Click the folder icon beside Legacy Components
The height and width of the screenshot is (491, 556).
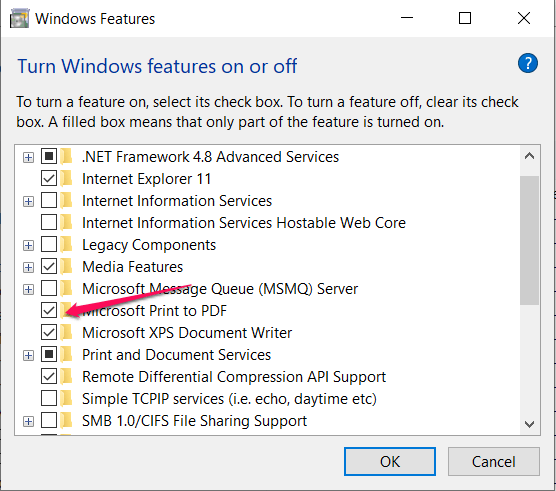(x=66, y=245)
